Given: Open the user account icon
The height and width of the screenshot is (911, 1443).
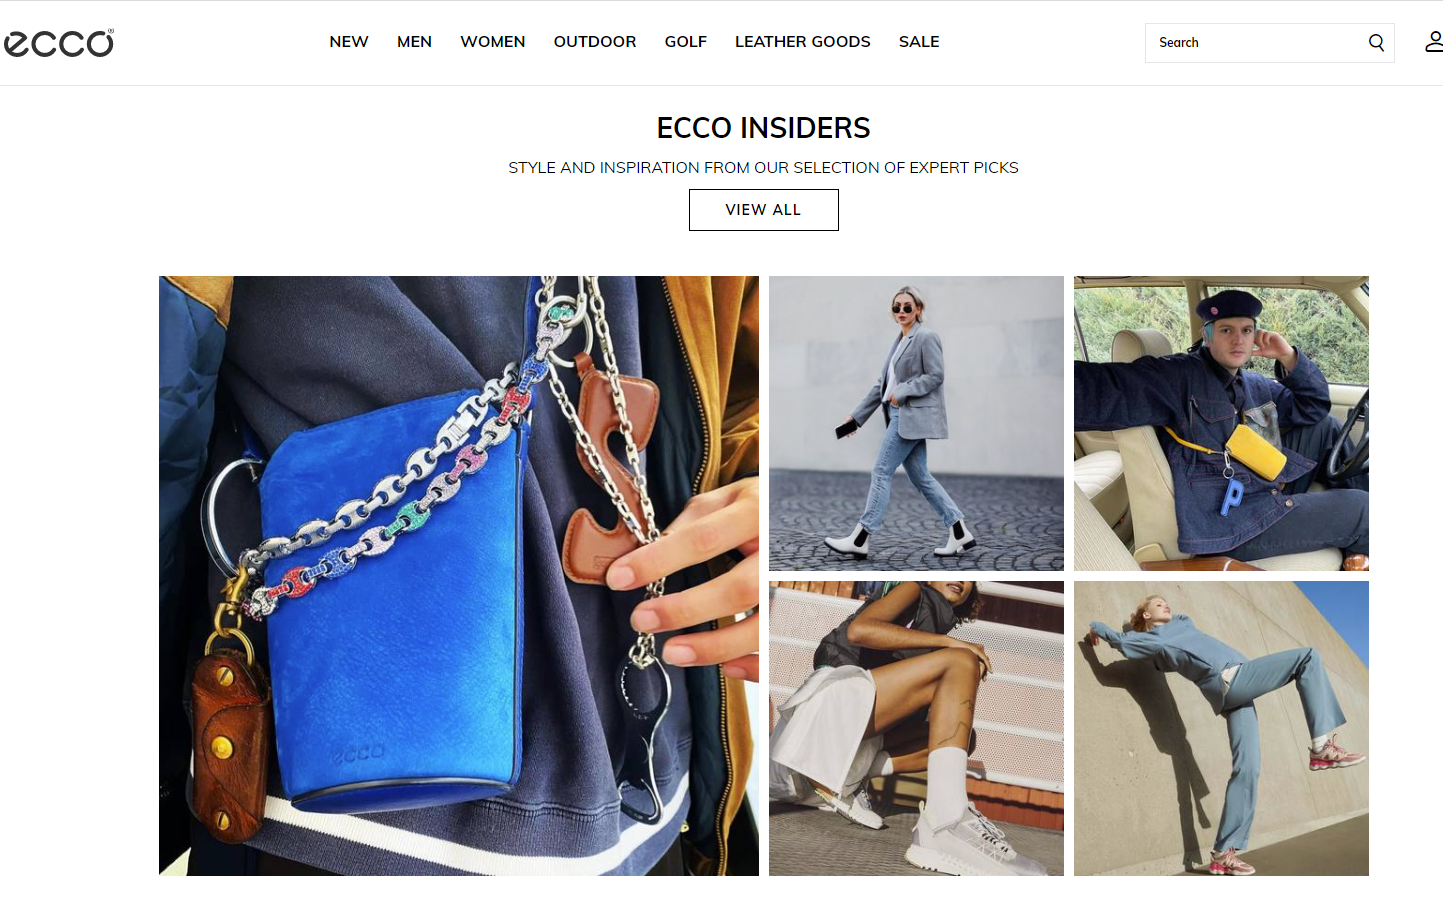Looking at the screenshot, I should (1434, 42).
